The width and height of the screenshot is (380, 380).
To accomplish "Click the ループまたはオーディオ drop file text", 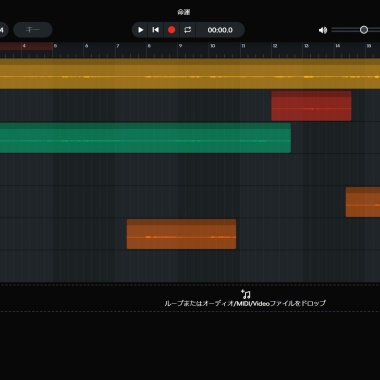I will pyautogui.click(x=245, y=304).
